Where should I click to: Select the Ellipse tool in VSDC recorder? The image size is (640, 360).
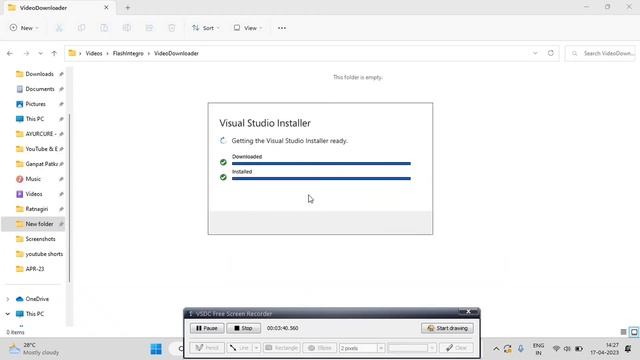(x=320, y=348)
